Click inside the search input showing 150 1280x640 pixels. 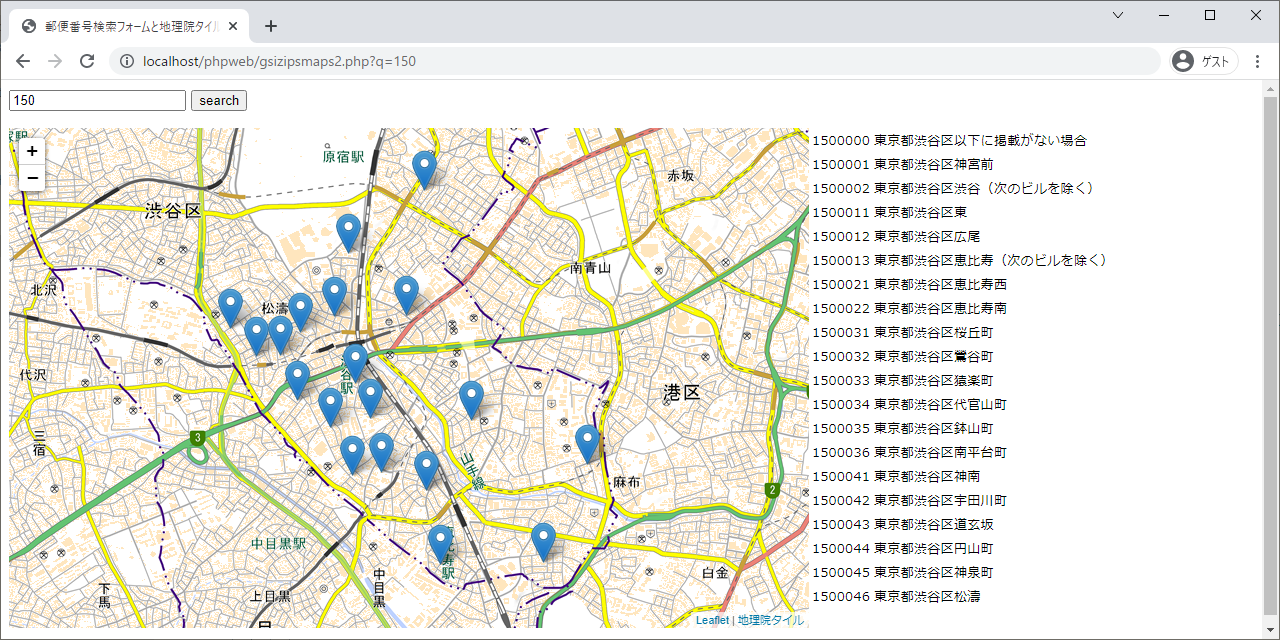coord(95,100)
